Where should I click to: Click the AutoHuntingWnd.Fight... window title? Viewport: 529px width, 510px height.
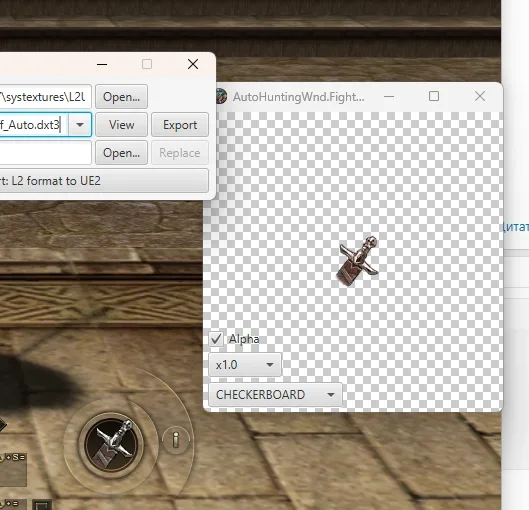click(x=299, y=97)
